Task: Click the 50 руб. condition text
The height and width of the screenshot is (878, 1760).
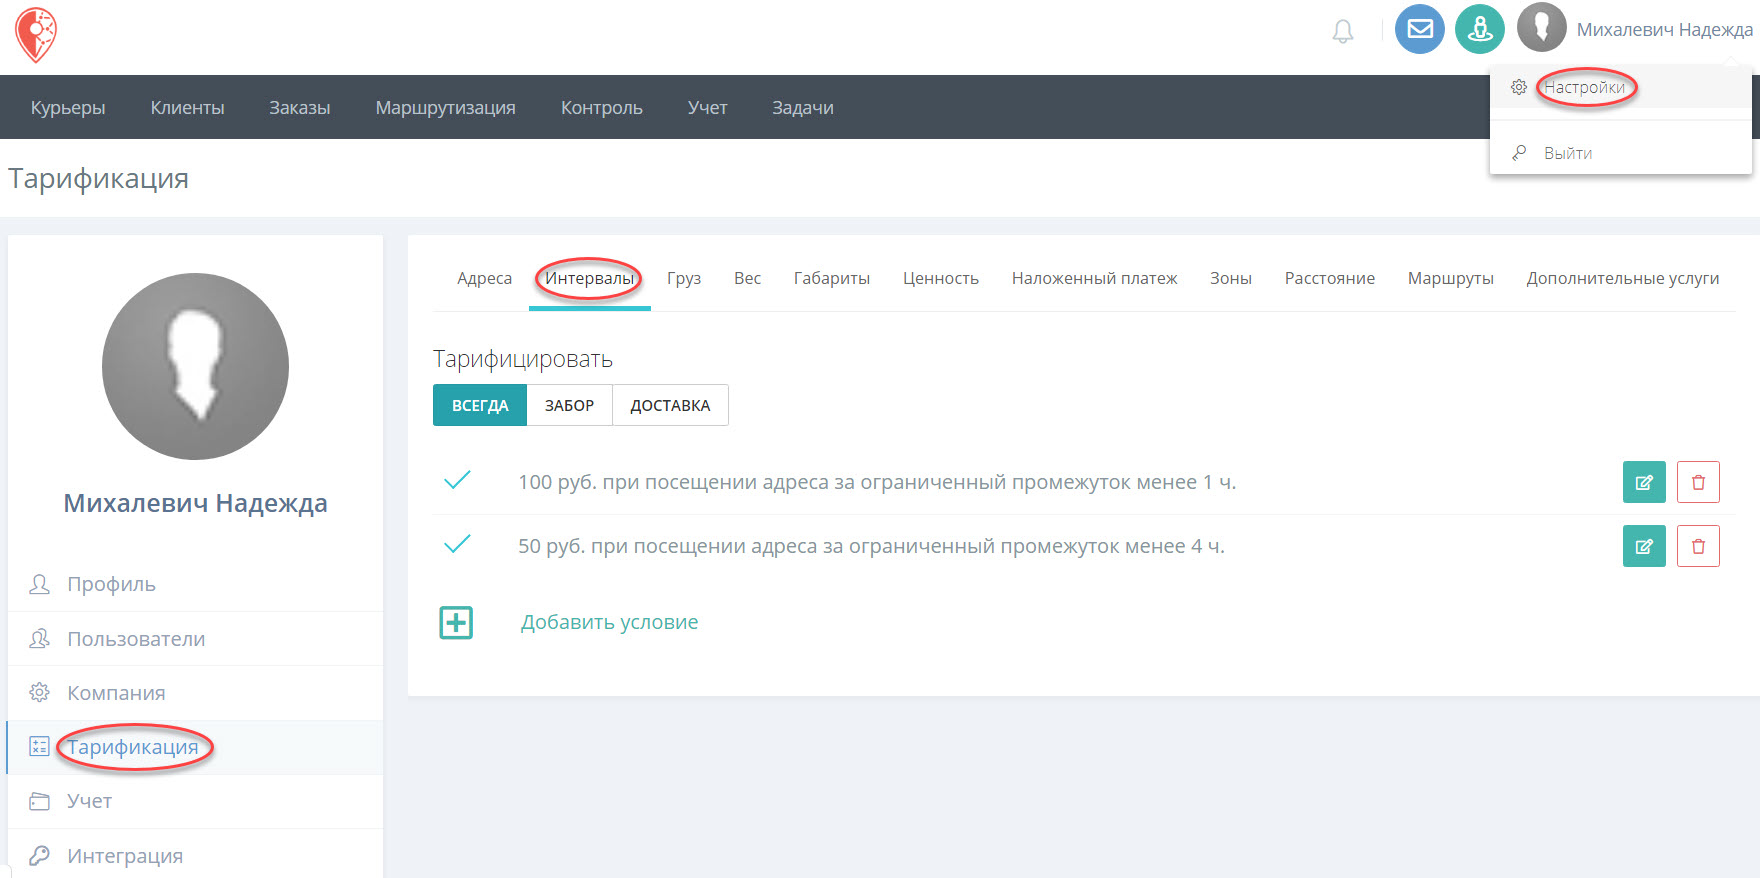Action: point(871,546)
